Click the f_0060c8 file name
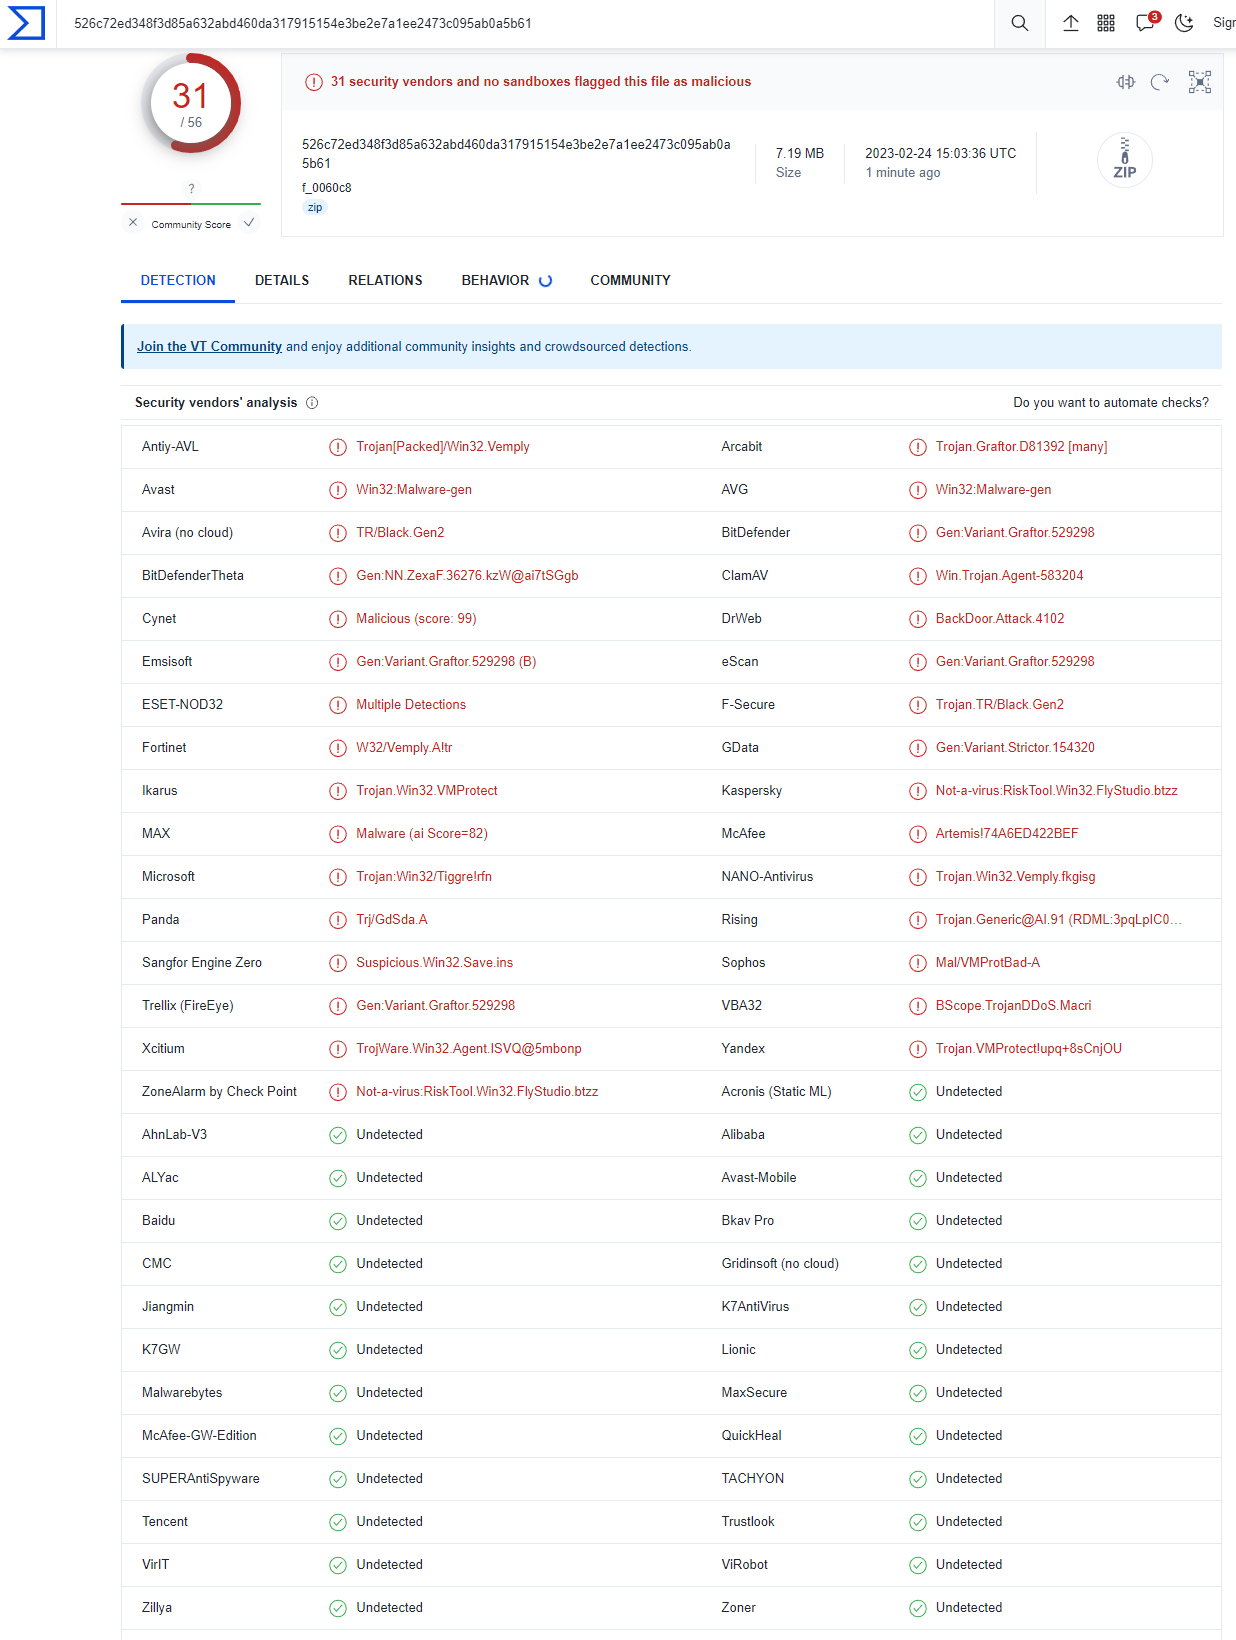1236x1640 pixels. click(327, 188)
